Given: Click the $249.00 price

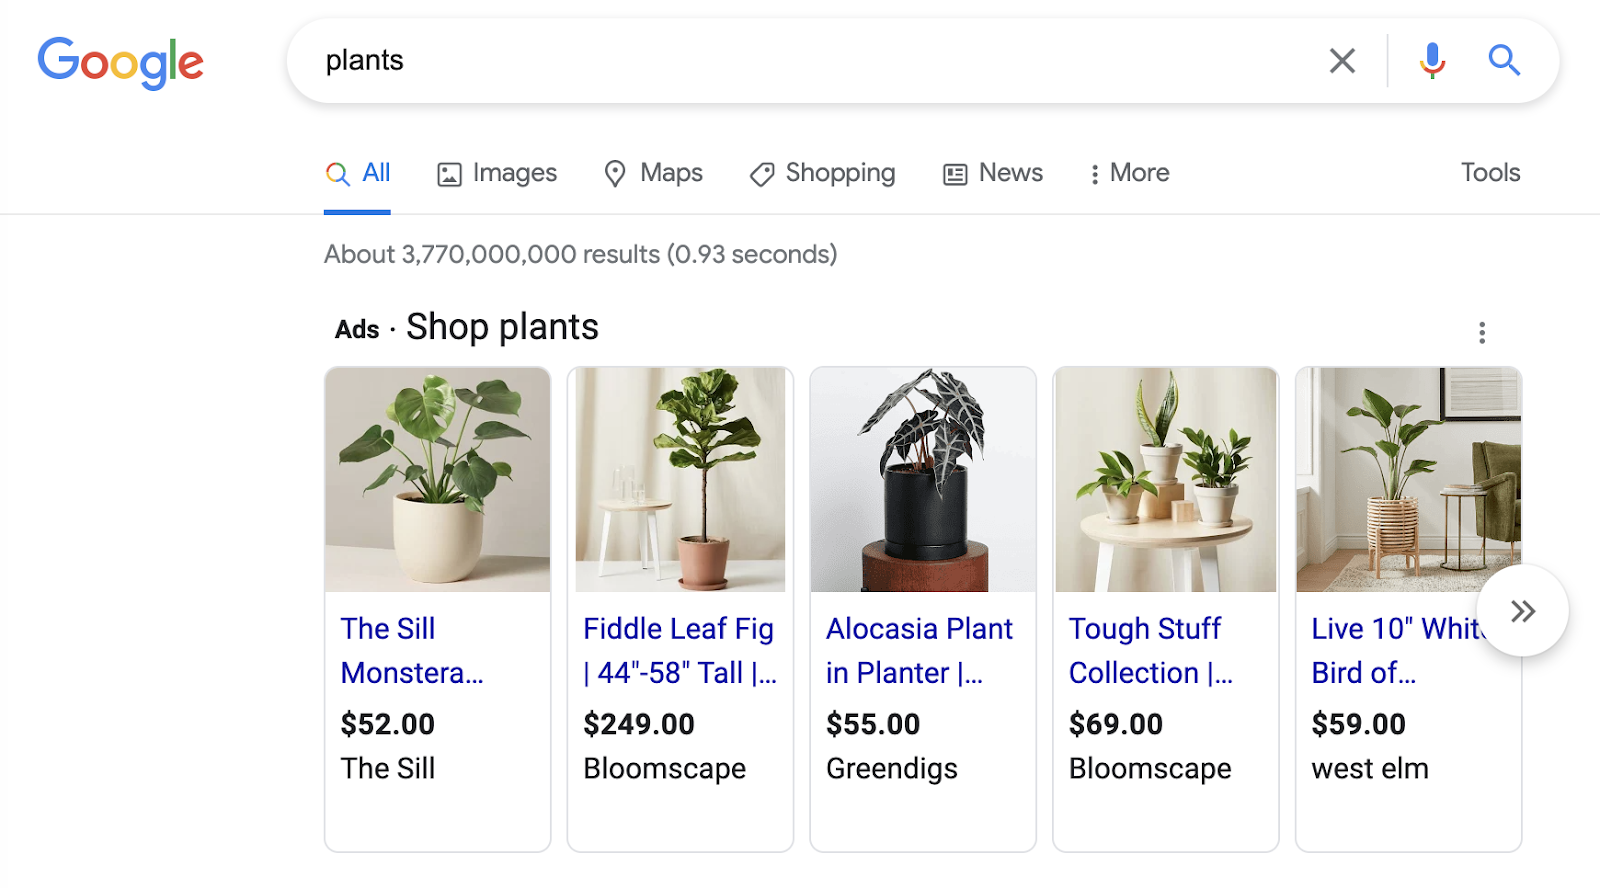Looking at the screenshot, I should coord(639,724).
